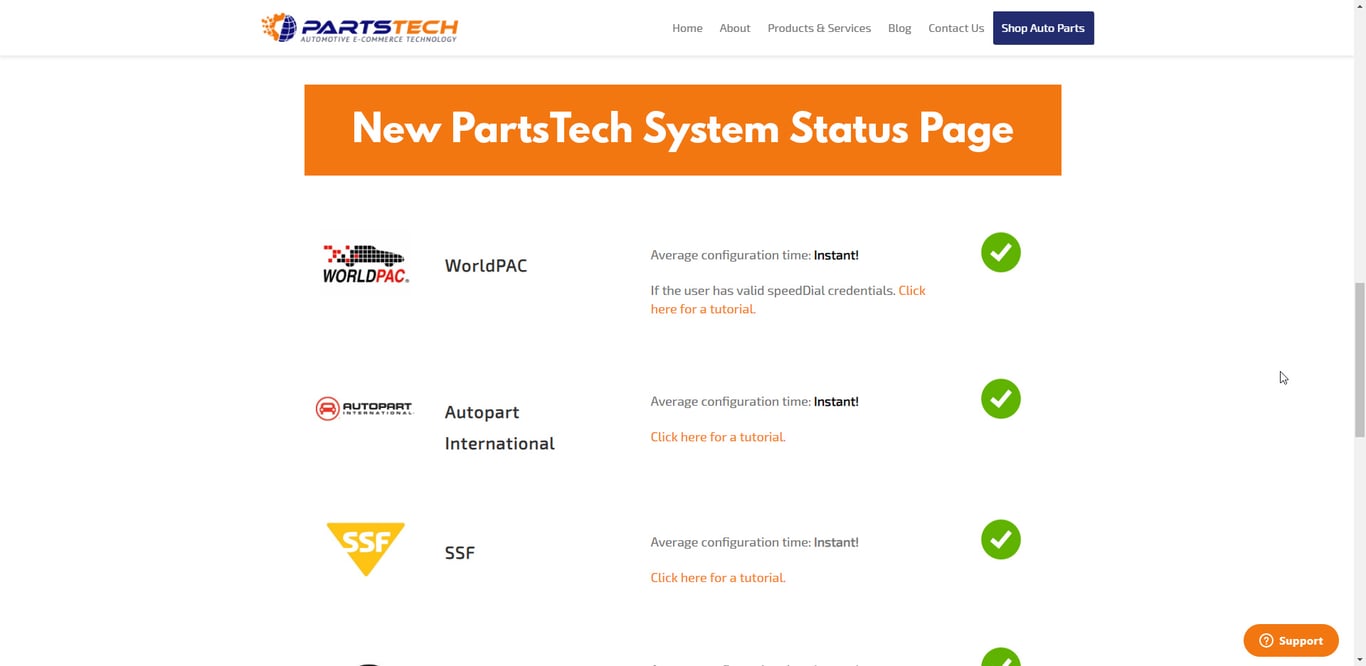Screen dimensions: 1366x666
Task: Open Products & Services menu
Action: (x=819, y=28)
